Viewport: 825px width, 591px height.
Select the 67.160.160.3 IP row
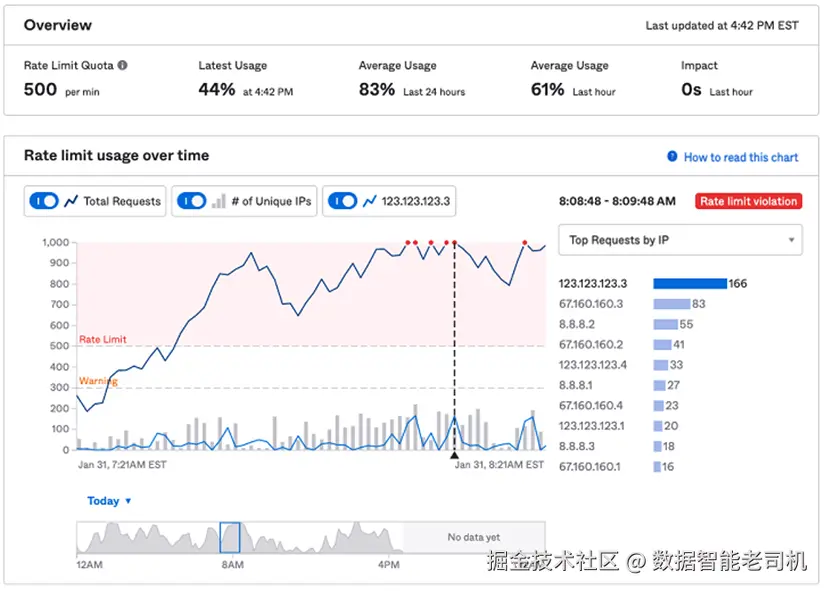(632, 304)
